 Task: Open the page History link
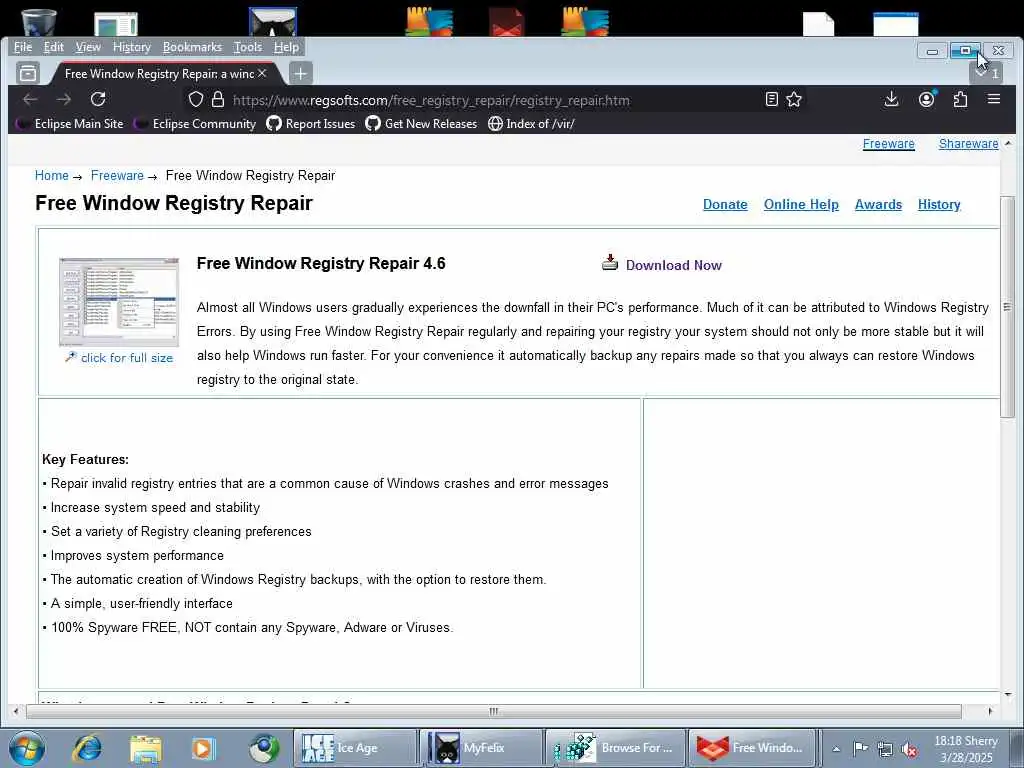938,204
